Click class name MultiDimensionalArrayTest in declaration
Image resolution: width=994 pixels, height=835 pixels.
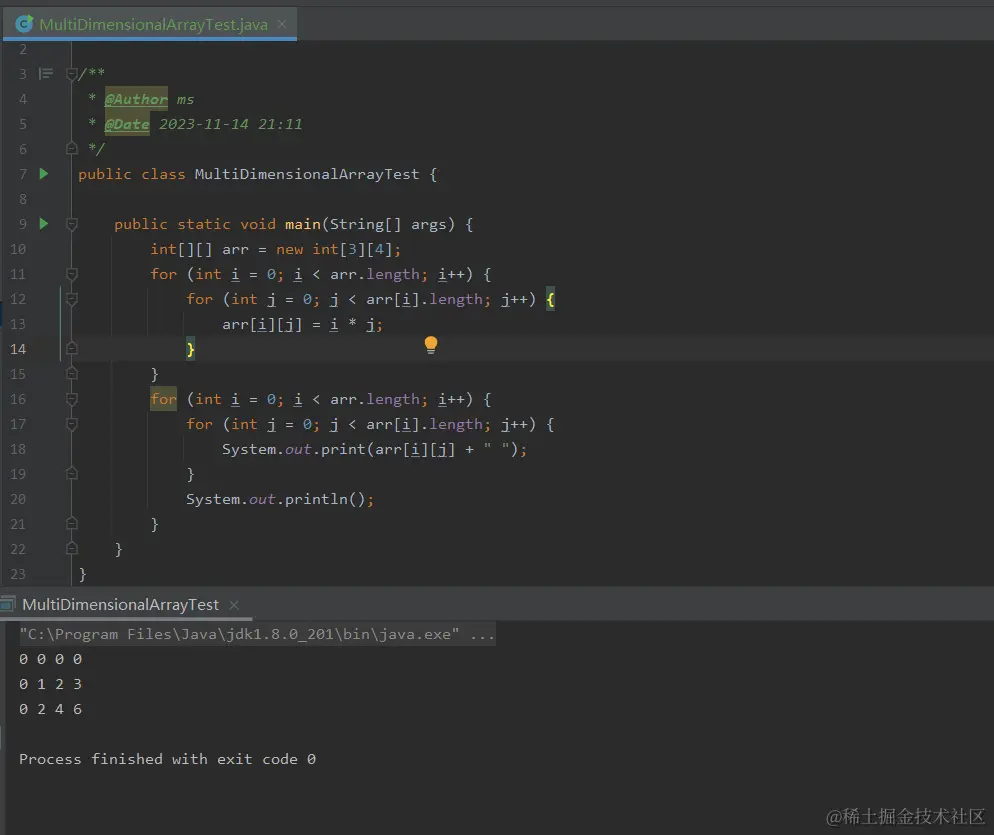307,174
